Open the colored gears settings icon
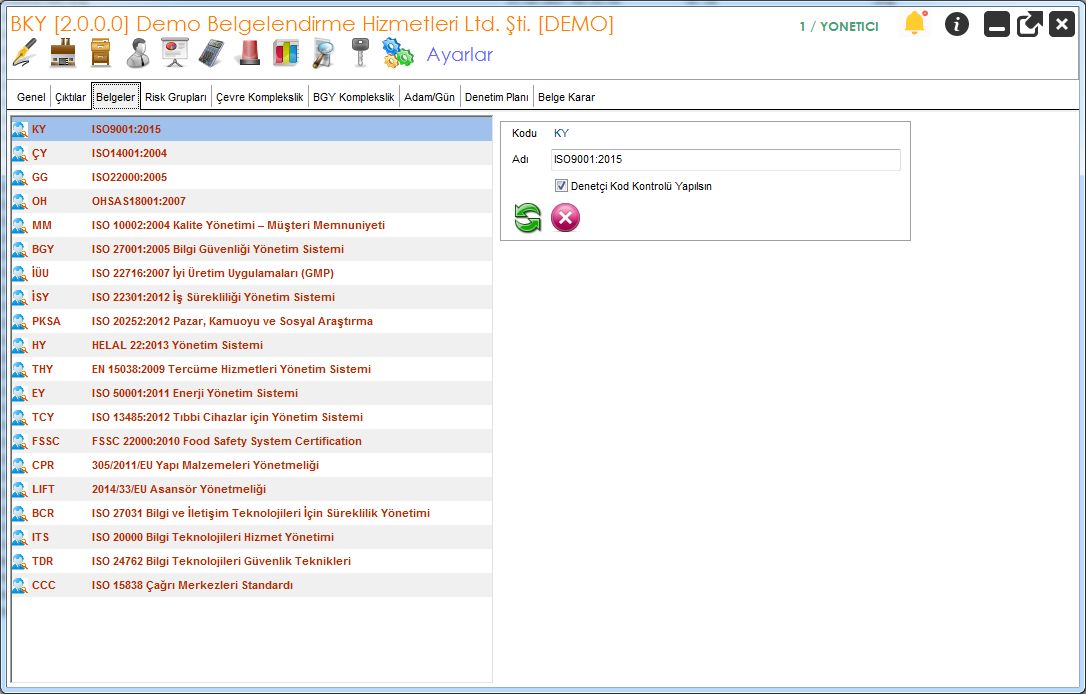This screenshot has height=694, width=1086. click(398, 53)
